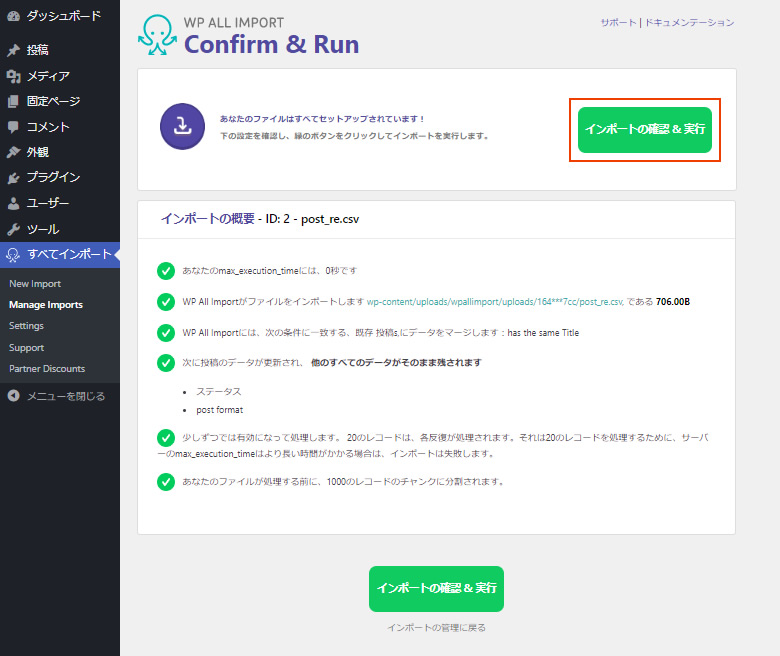Open the ドキュメンテーション link
Screen dimensions: 780x656
689,22
